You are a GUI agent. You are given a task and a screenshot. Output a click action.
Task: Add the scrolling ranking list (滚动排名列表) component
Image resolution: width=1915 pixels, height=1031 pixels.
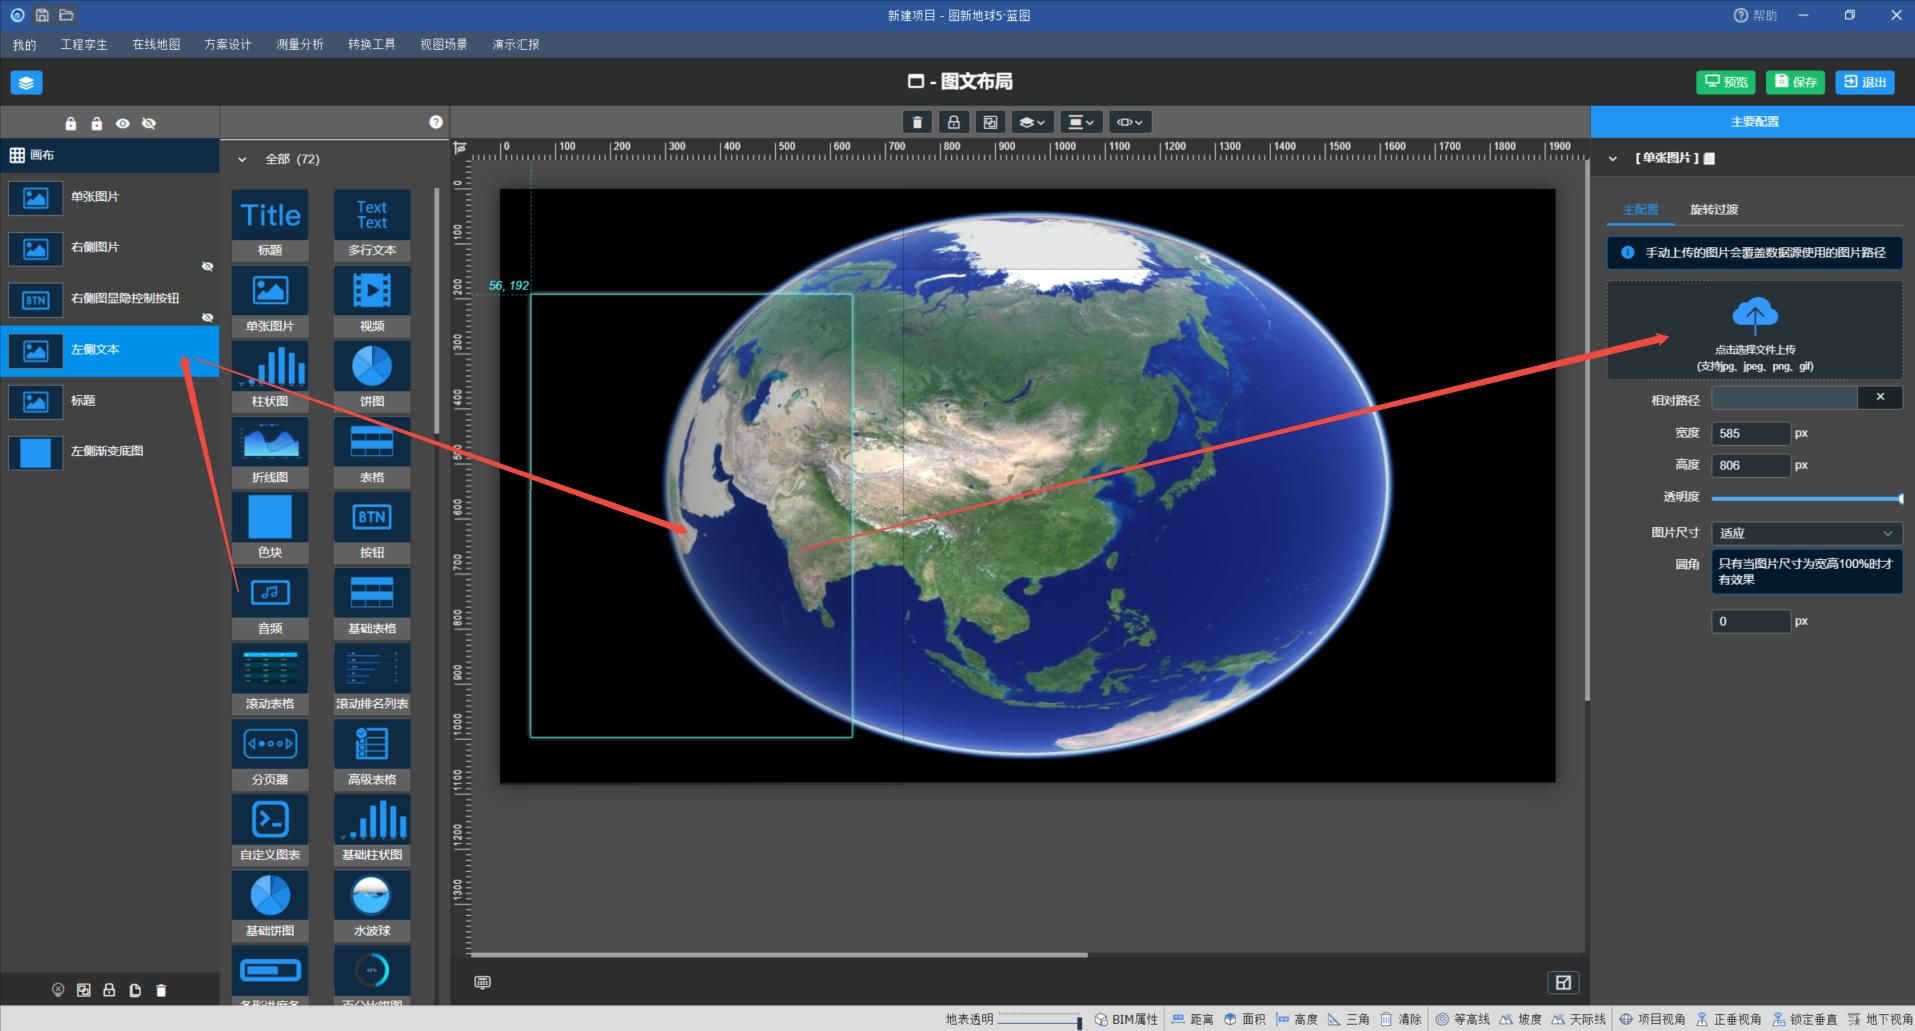point(372,678)
